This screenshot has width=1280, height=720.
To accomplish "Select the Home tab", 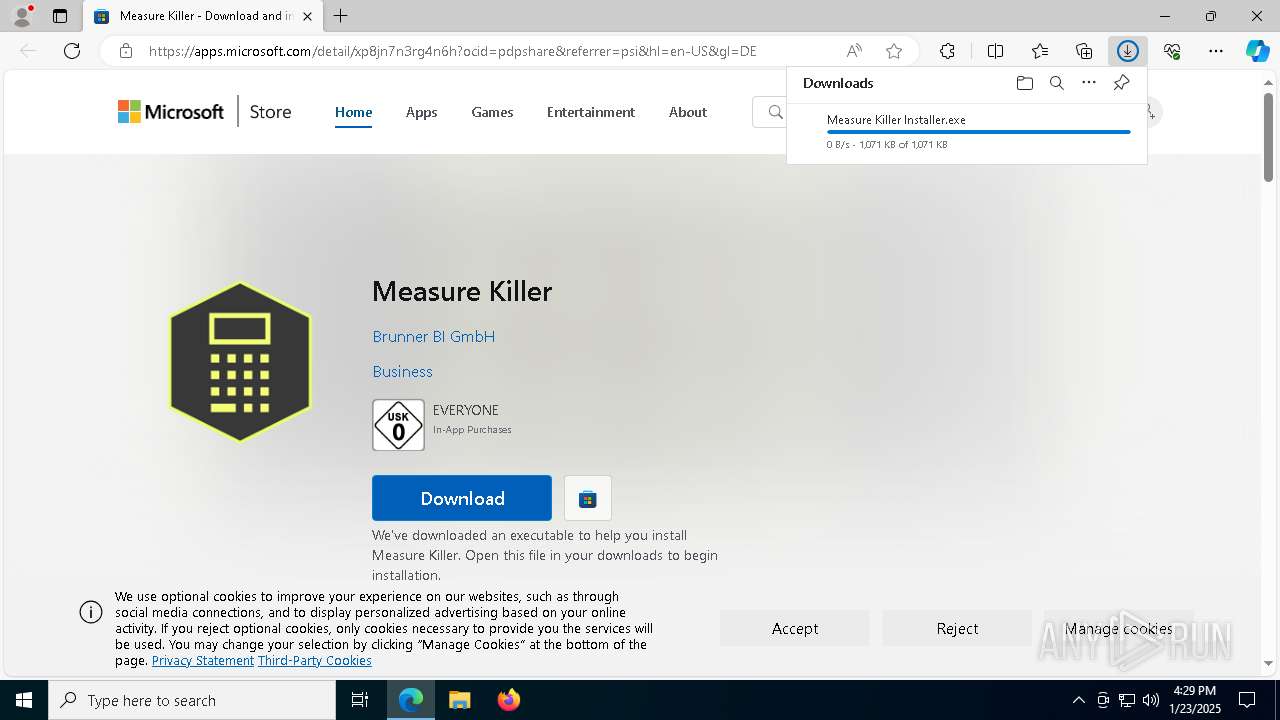I will coord(353,112).
